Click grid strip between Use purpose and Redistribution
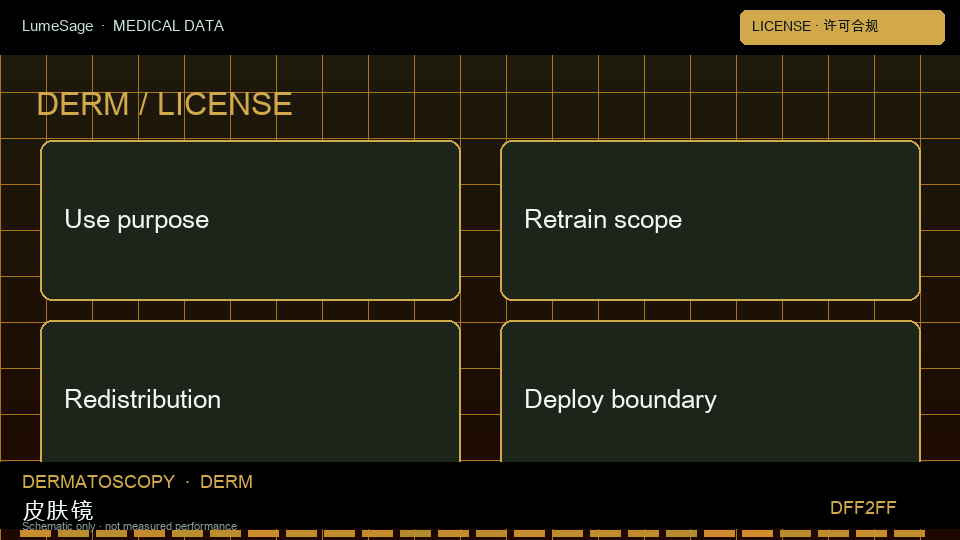 point(250,310)
